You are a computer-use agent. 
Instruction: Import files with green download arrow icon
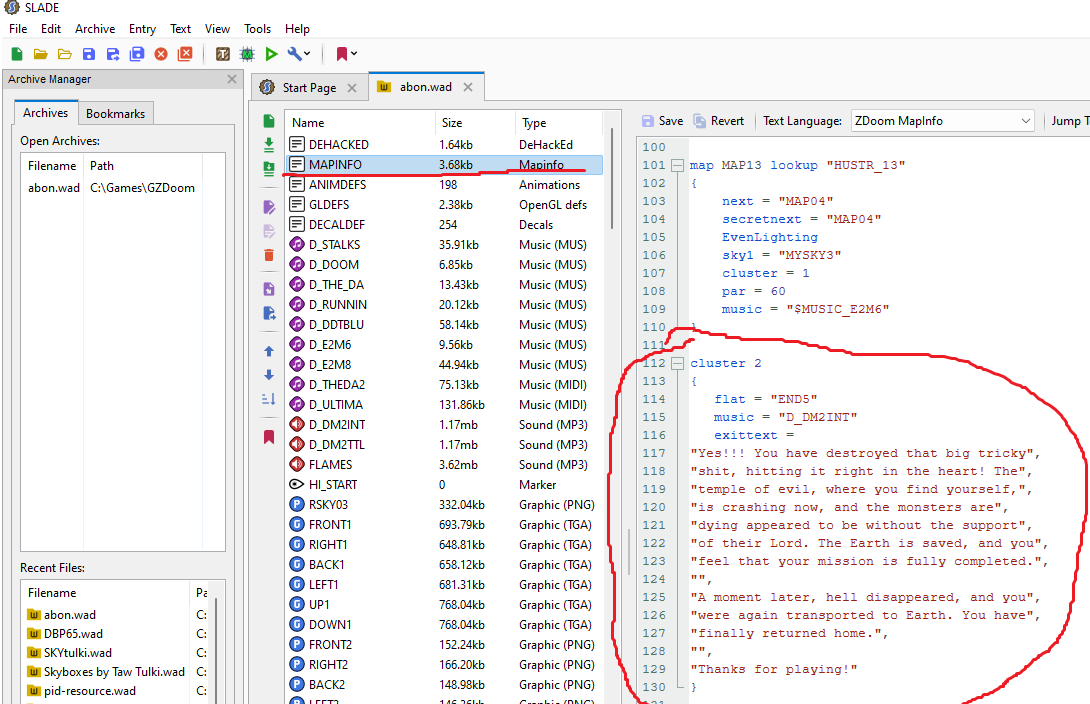268,144
